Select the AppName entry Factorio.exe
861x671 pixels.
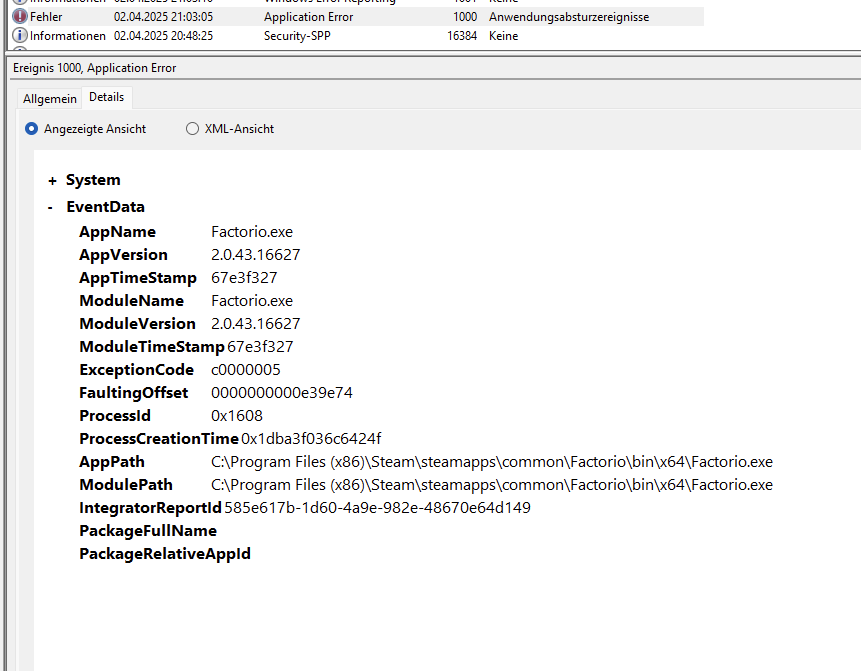click(x=252, y=232)
